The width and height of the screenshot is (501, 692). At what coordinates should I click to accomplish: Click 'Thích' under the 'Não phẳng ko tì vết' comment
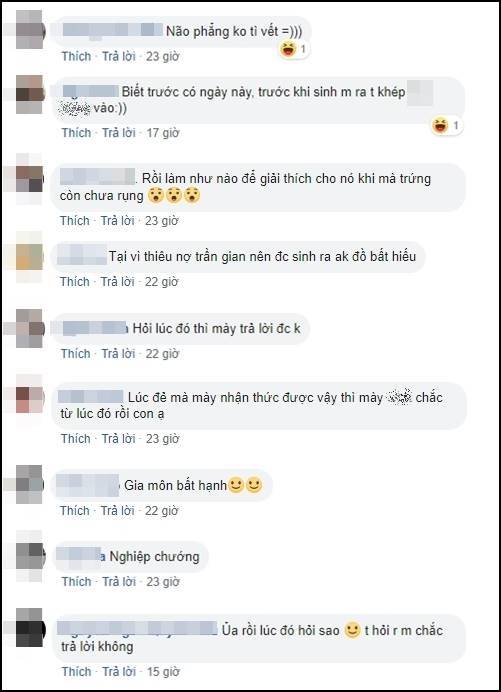tap(76, 56)
